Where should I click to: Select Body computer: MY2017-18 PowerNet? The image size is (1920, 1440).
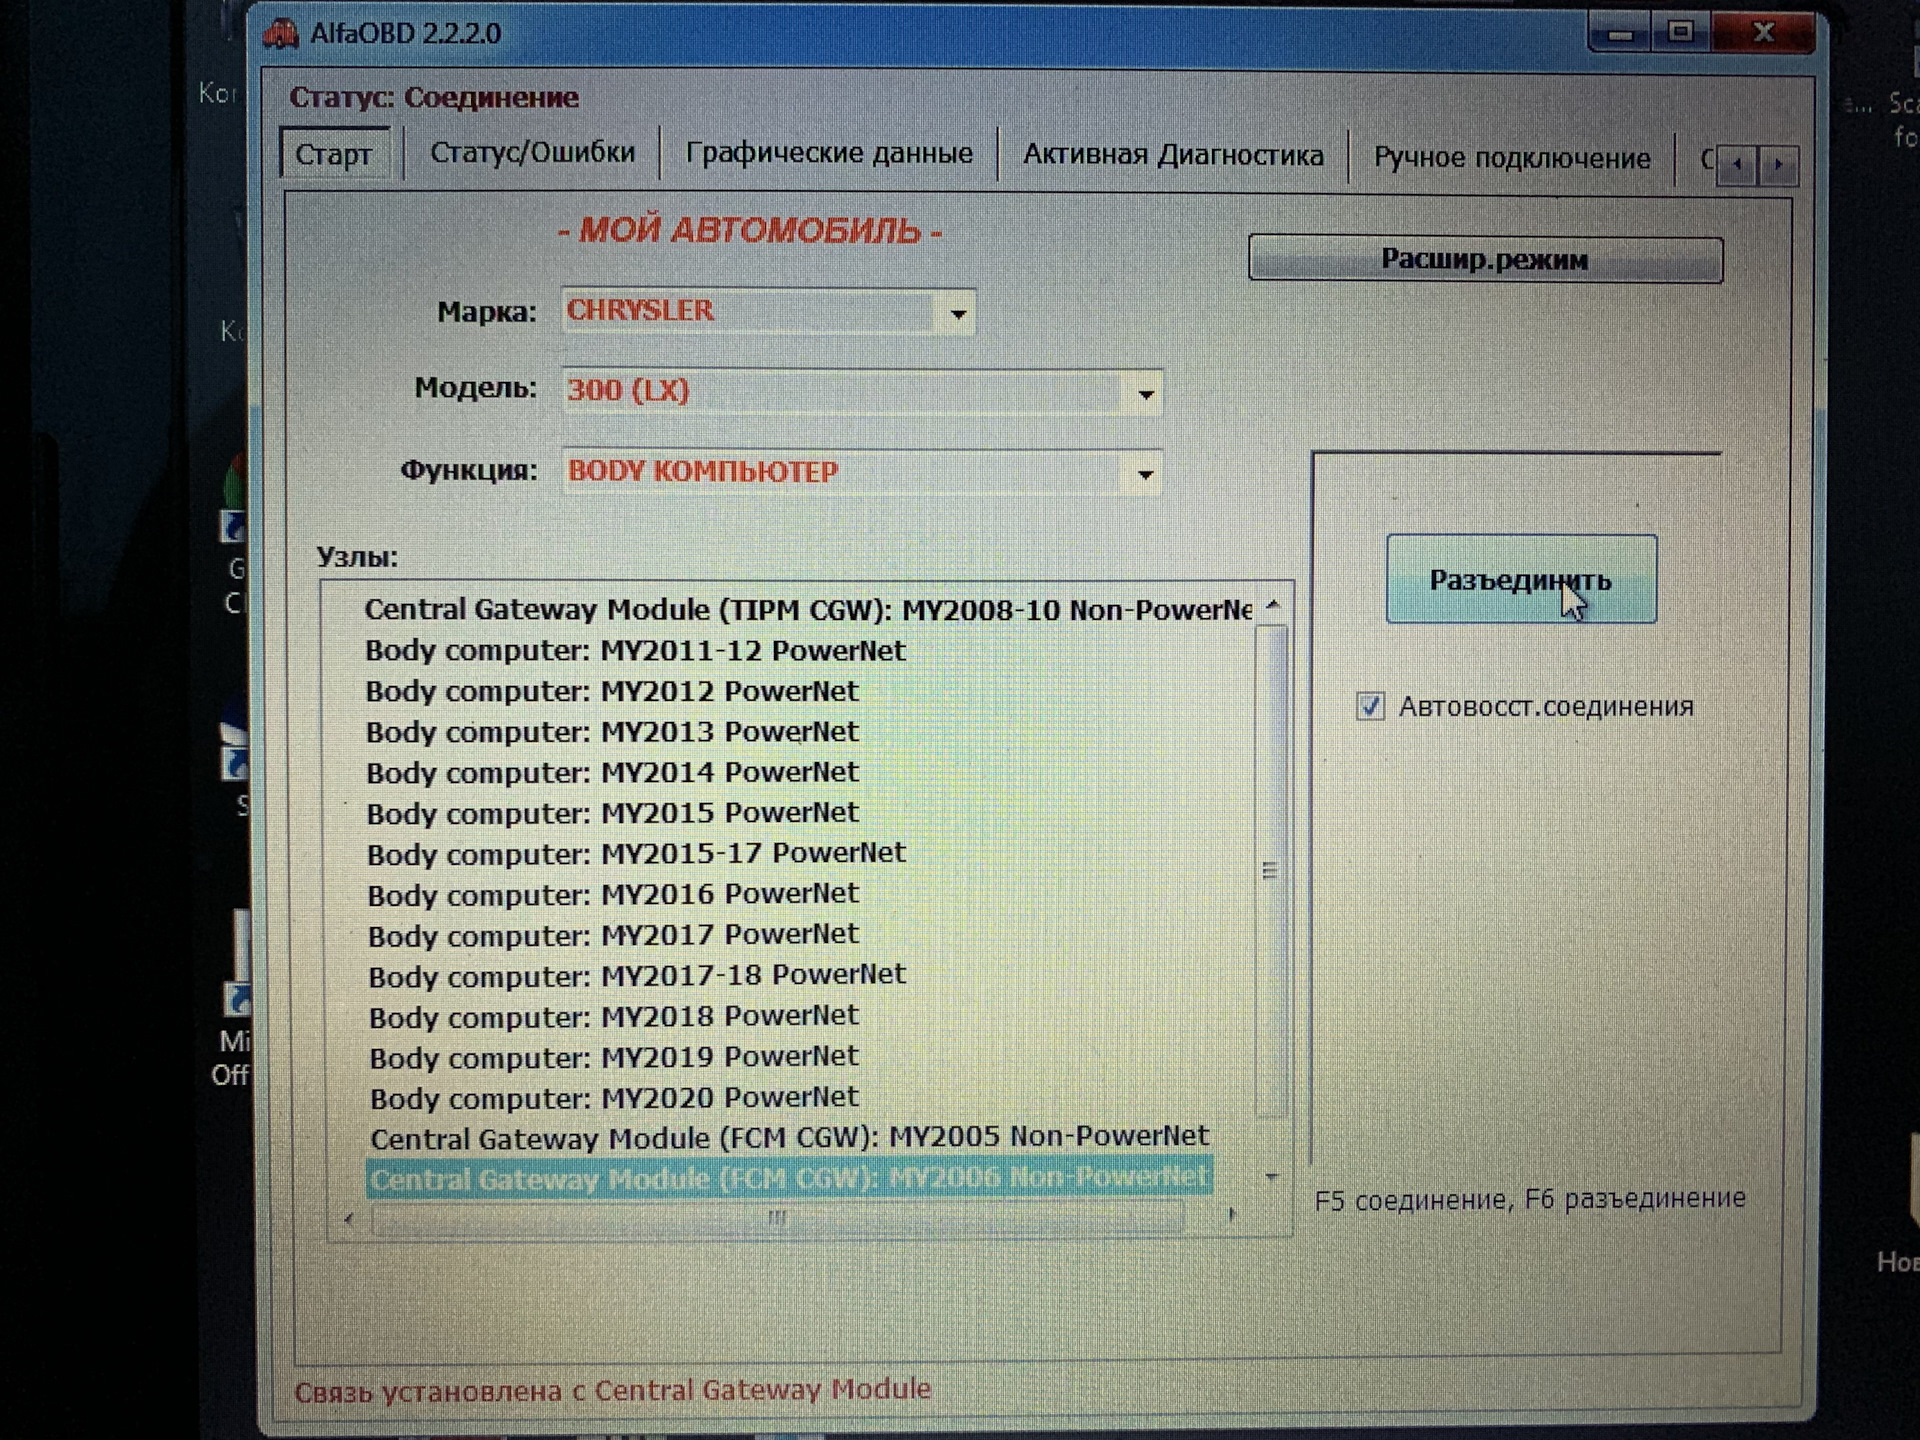[637, 975]
